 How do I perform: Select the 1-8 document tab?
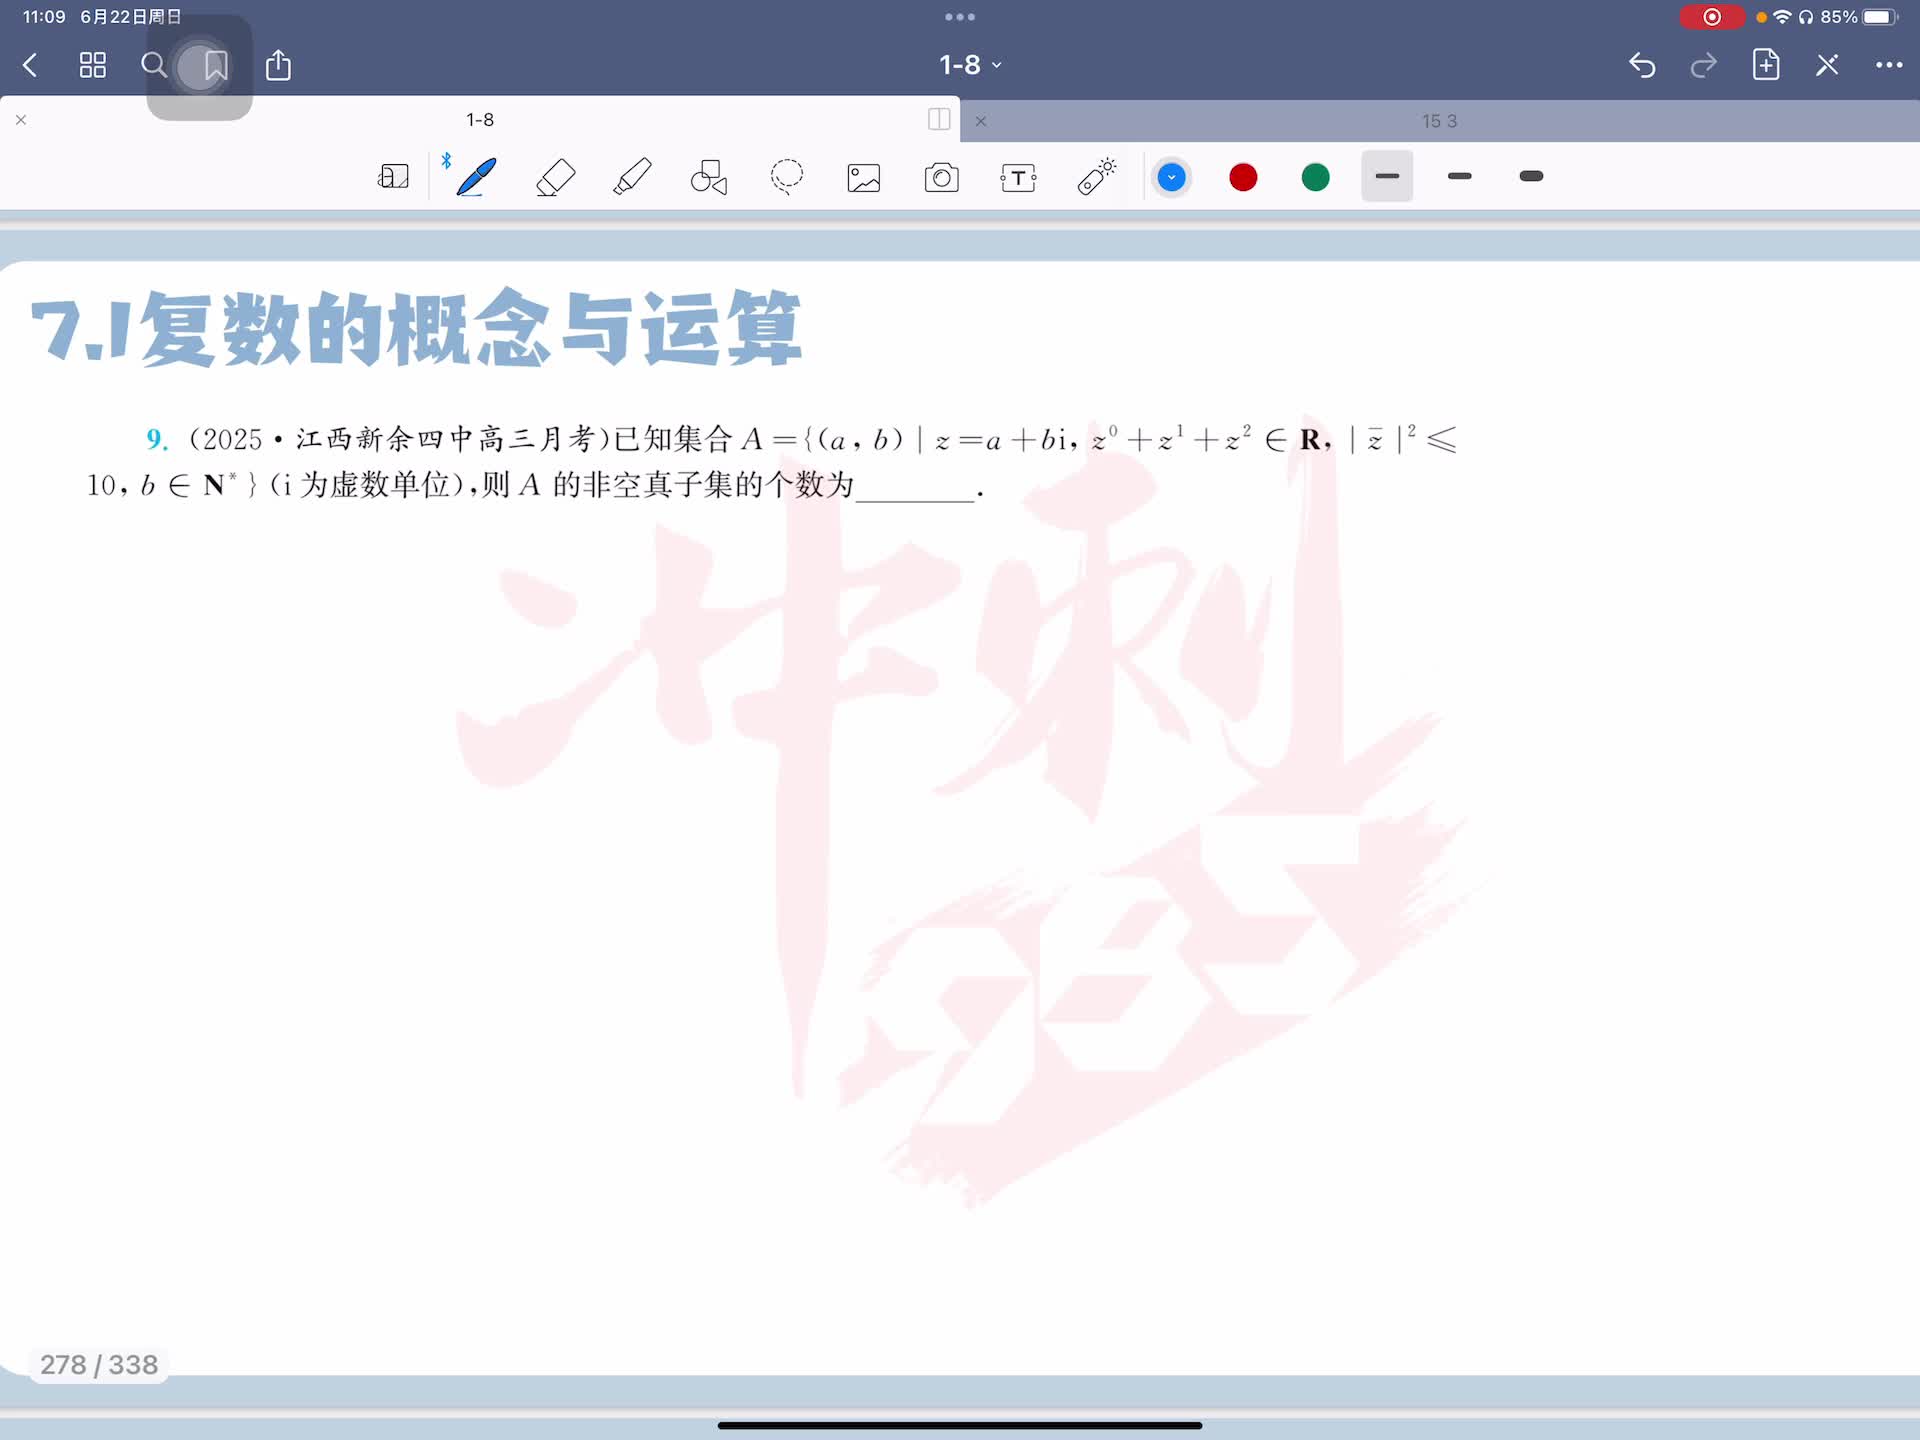[480, 120]
